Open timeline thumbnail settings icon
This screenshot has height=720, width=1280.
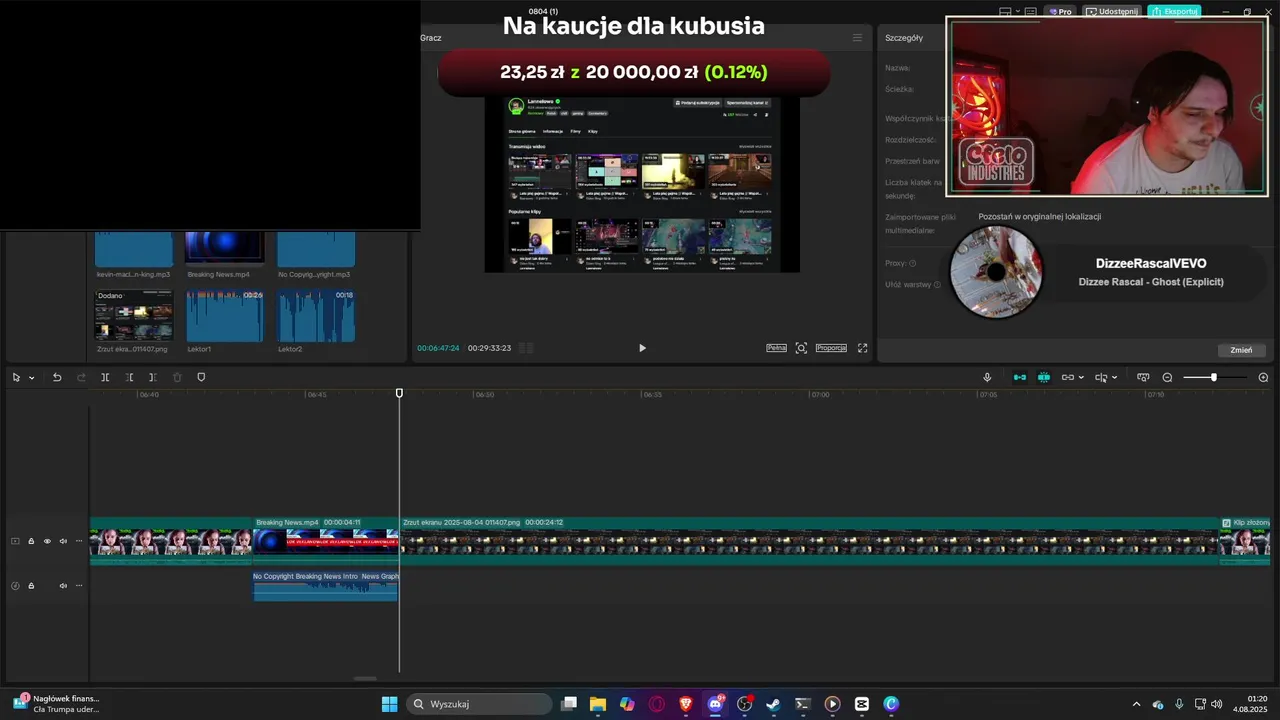coord(1143,377)
